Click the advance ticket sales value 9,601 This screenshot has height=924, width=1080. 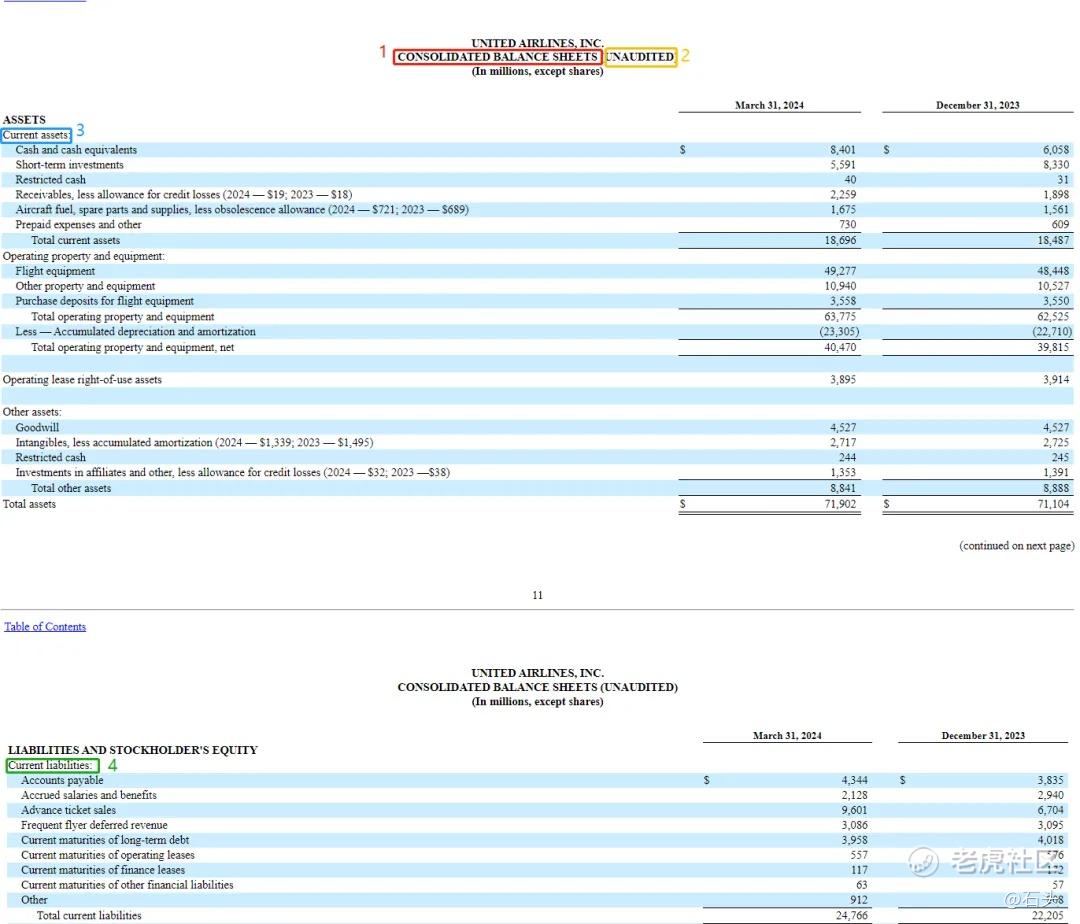point(854,810)
